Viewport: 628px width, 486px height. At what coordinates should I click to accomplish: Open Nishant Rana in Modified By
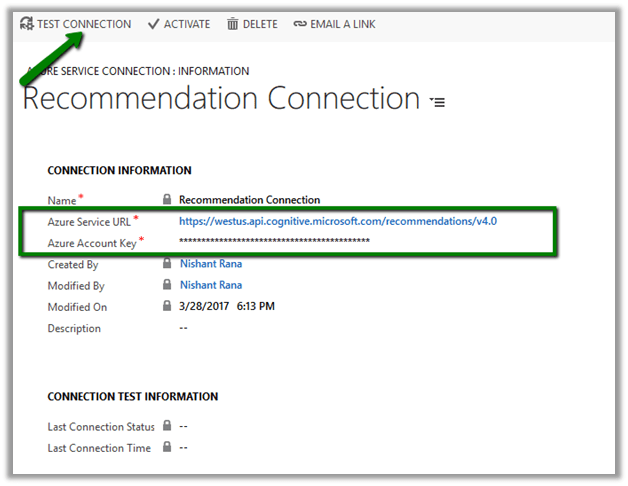[210, 286]
